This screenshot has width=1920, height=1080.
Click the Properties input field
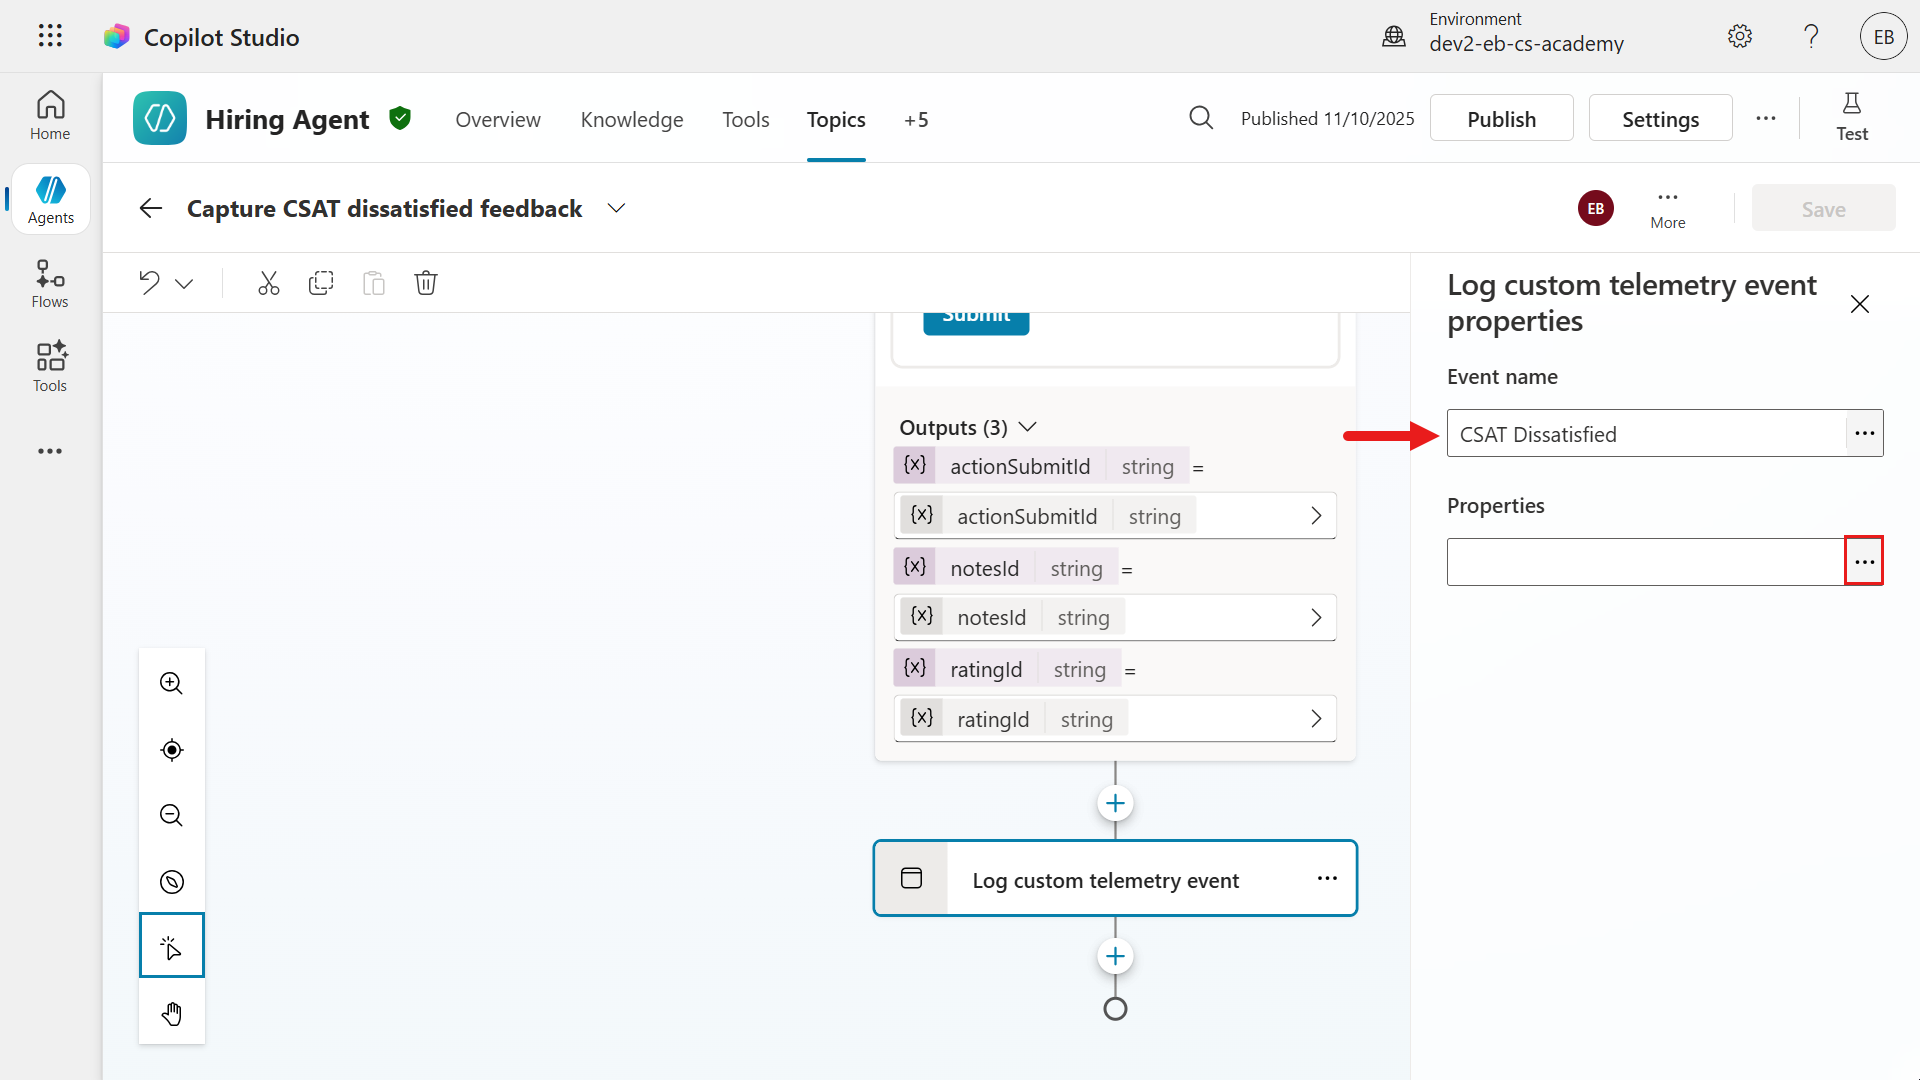(x=1646, y=561)
